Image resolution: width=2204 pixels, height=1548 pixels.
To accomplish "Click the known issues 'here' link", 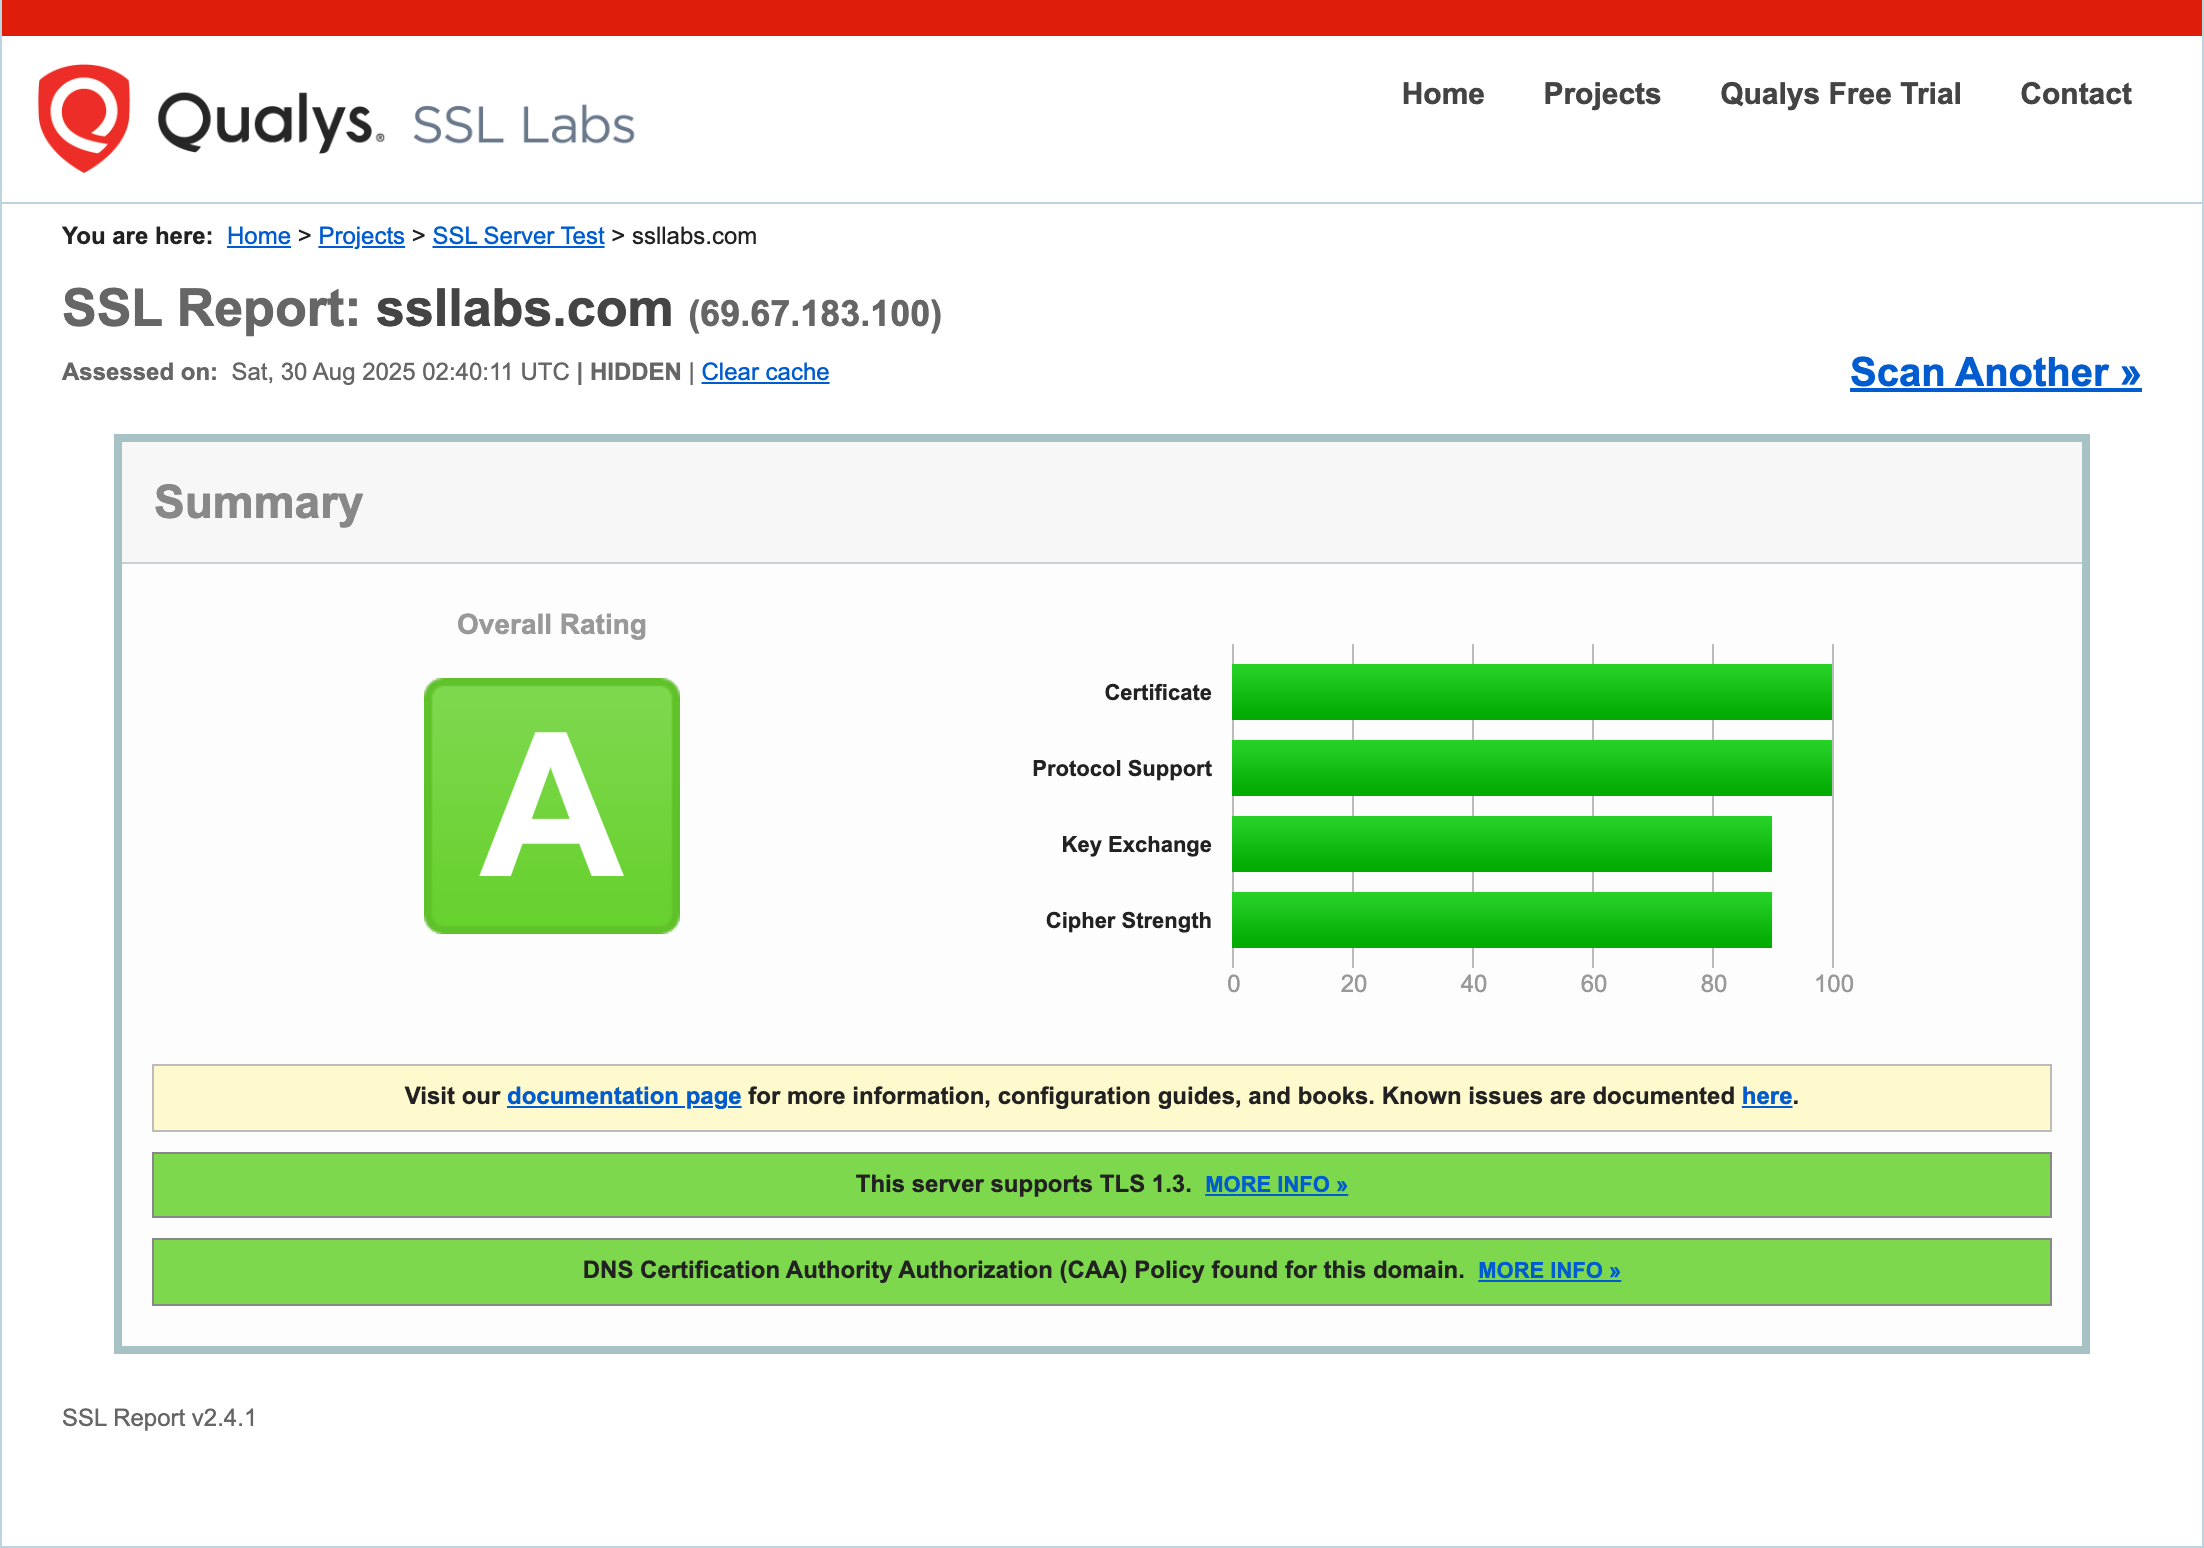I will 1766,1096.
